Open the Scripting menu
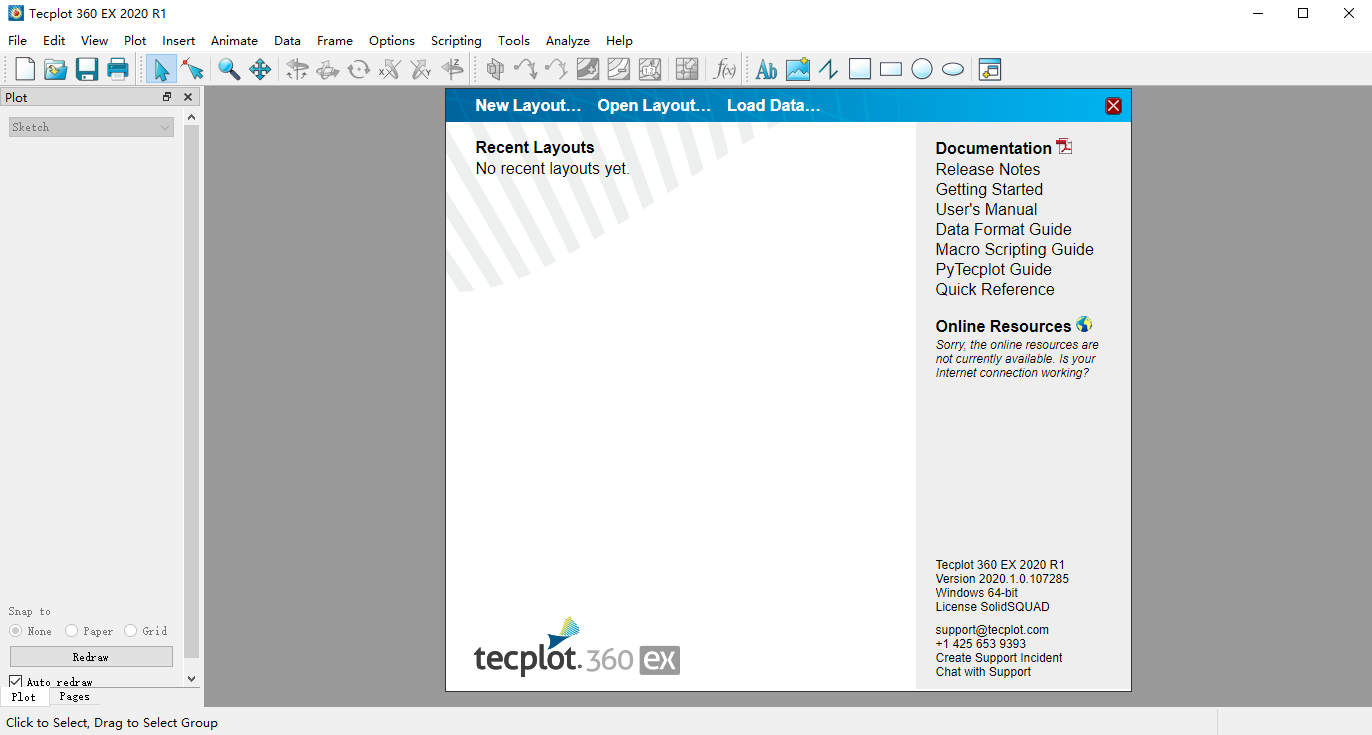The image size is (1372, 735). click(456, 41)
